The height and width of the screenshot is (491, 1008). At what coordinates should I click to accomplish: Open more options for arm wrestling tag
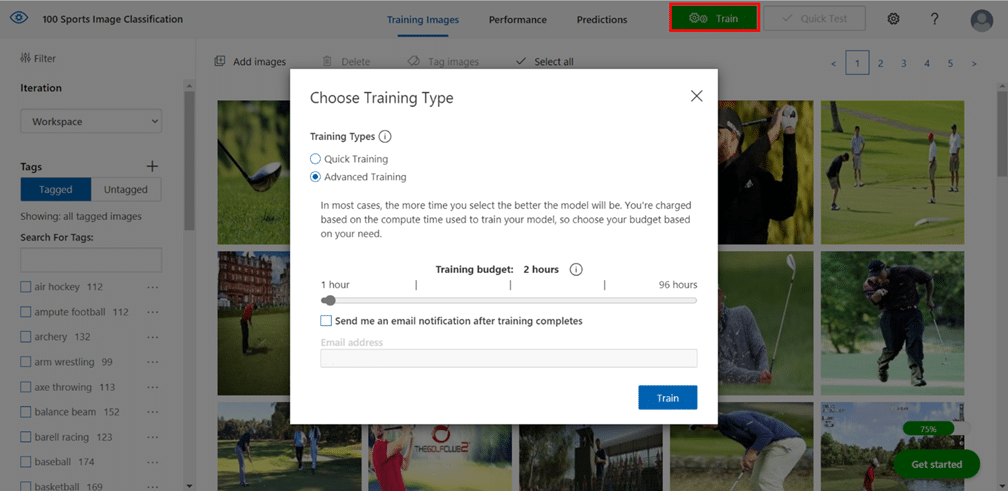[x=152, y=362]
